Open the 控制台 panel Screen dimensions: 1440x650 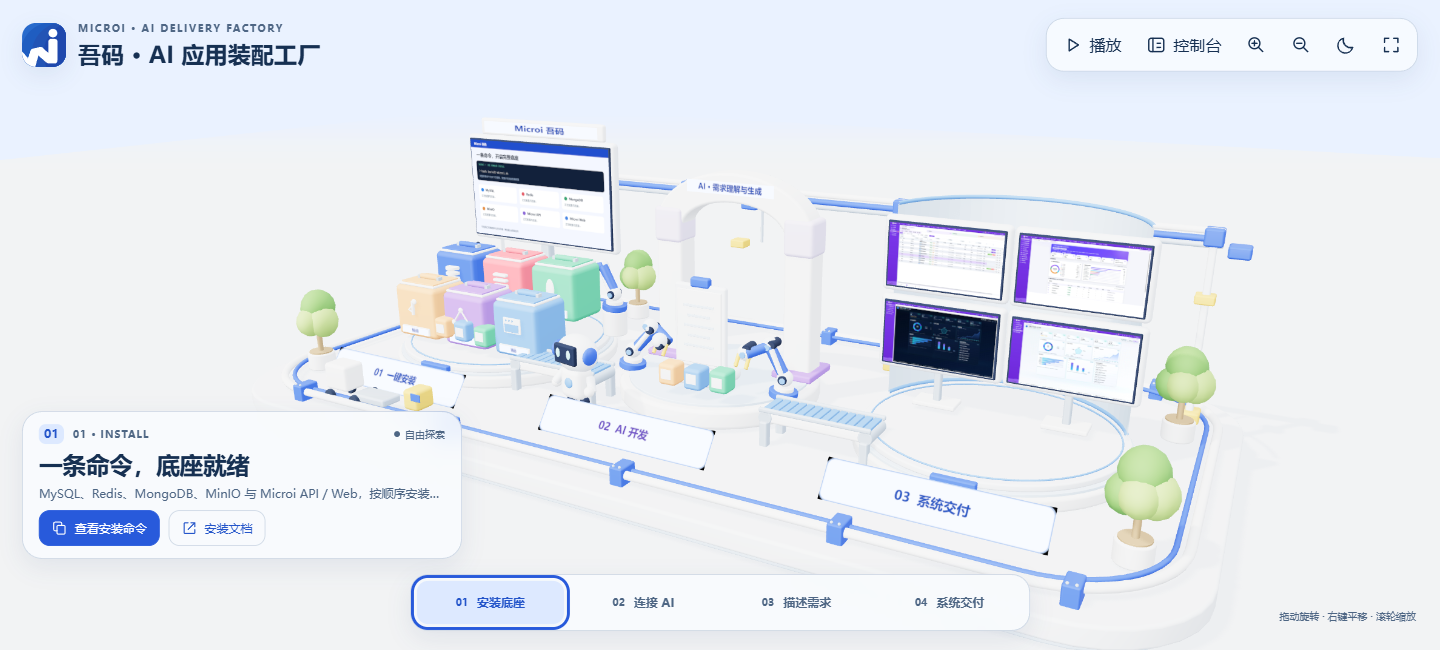(x=1185, y=45)
